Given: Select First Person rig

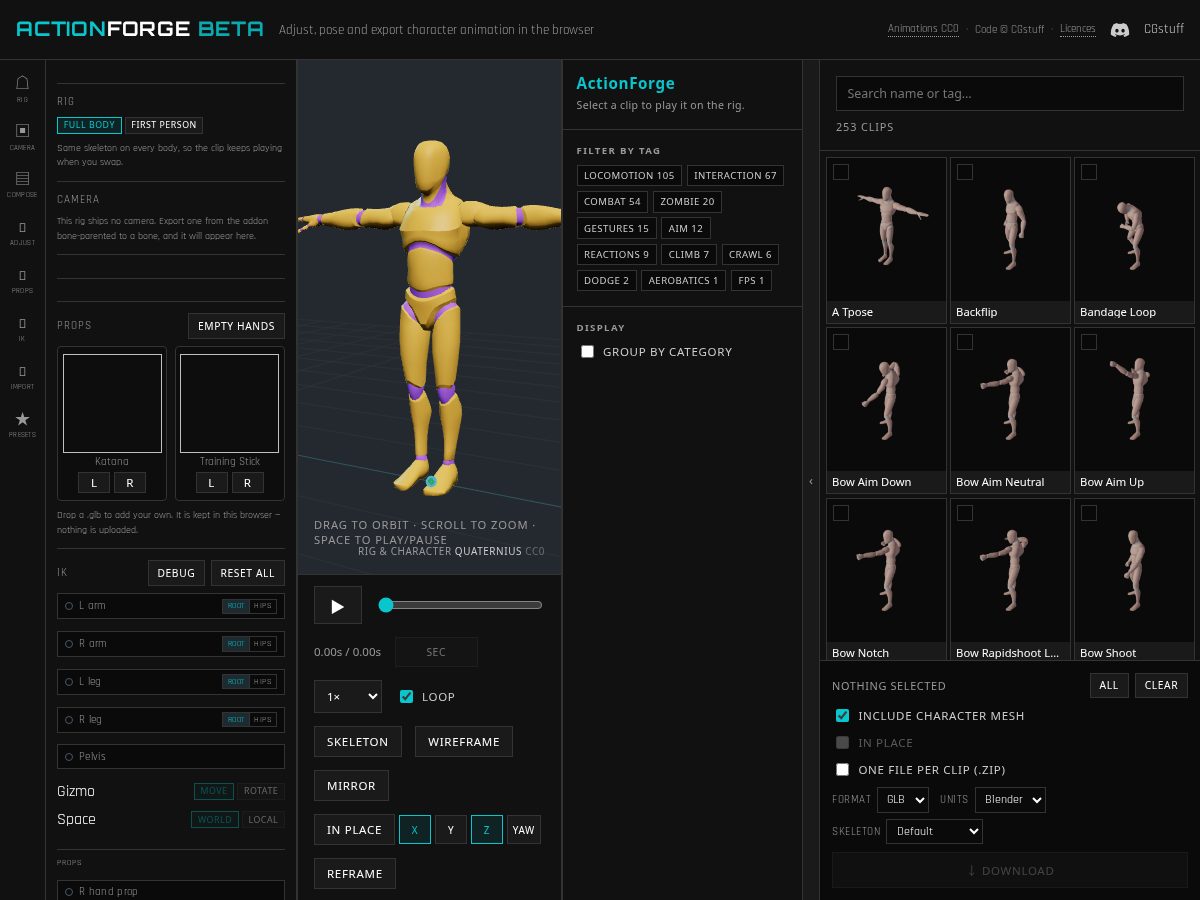Looking at the screenshot, I should (x=164, y=125).
